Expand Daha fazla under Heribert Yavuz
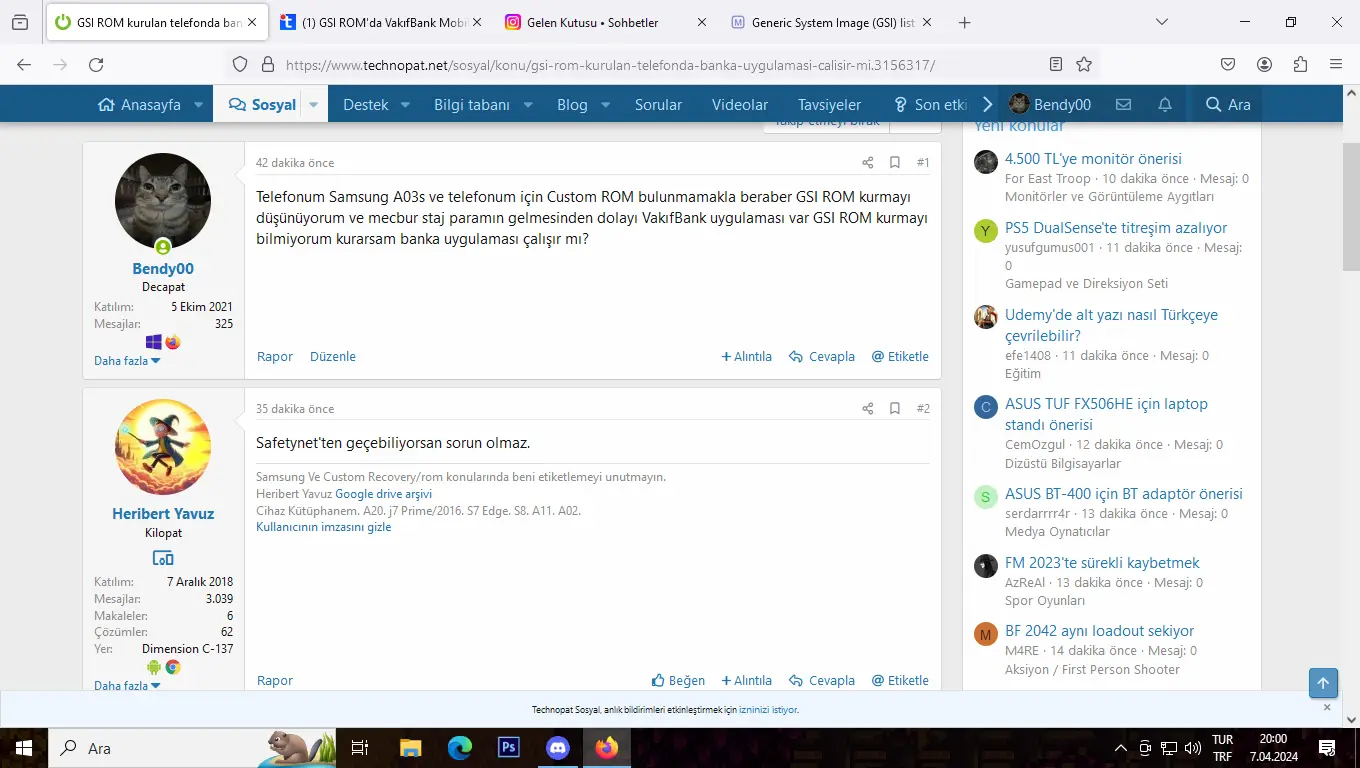This screenshot has width=1360, height=768. tap(127, 686)
